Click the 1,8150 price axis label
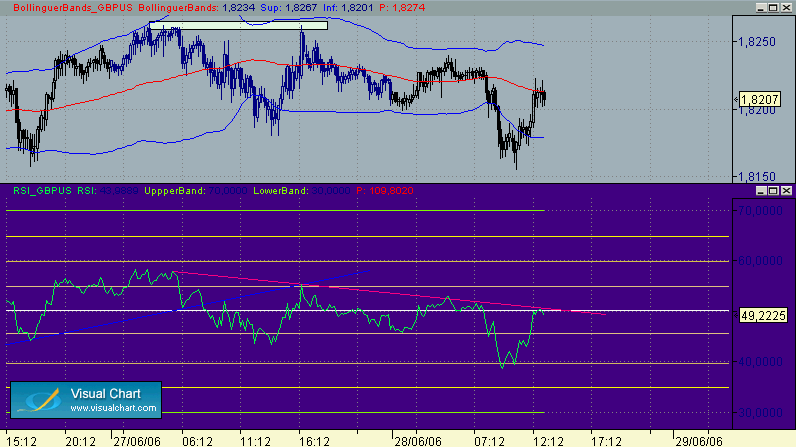This screenshot has height=447, width=796. point(757,177)
